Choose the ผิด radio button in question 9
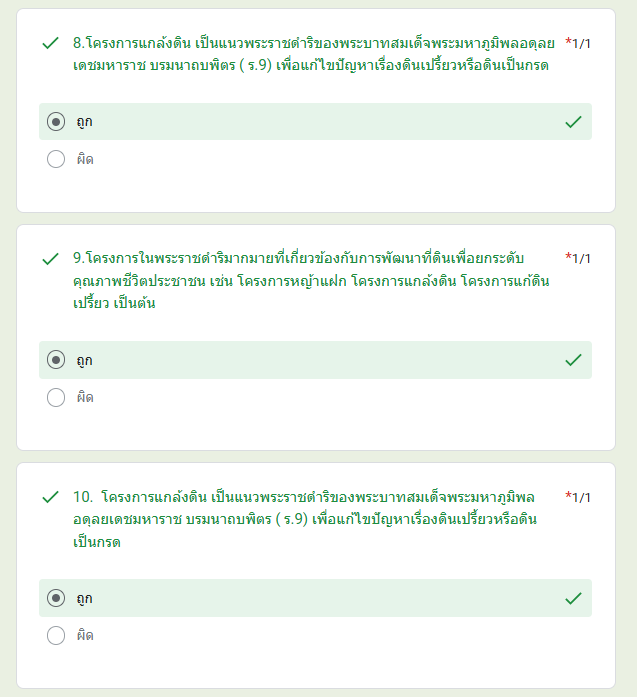Image resolution: width=637 pixels, height=697 pixels. tap(56, 397)
